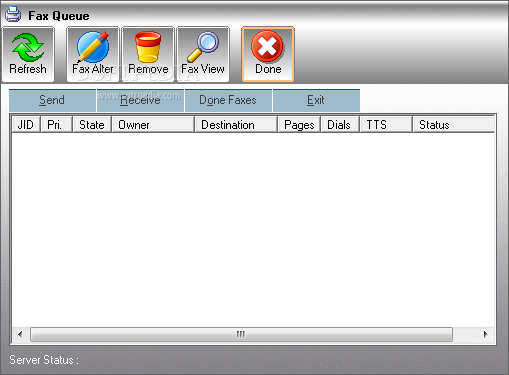Click the red Done button
The image size is (509, 375).
(268, 54)
